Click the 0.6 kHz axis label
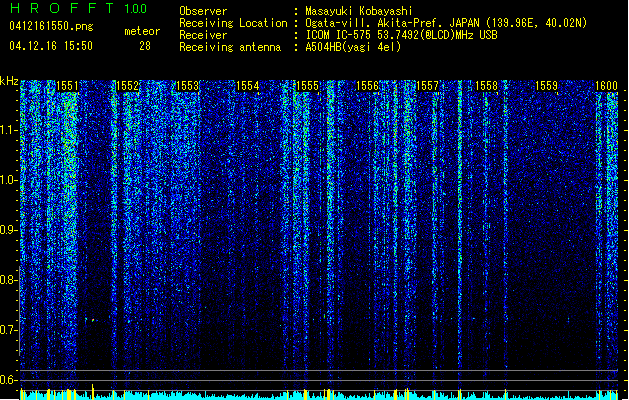629x400 pixels. 9,380
